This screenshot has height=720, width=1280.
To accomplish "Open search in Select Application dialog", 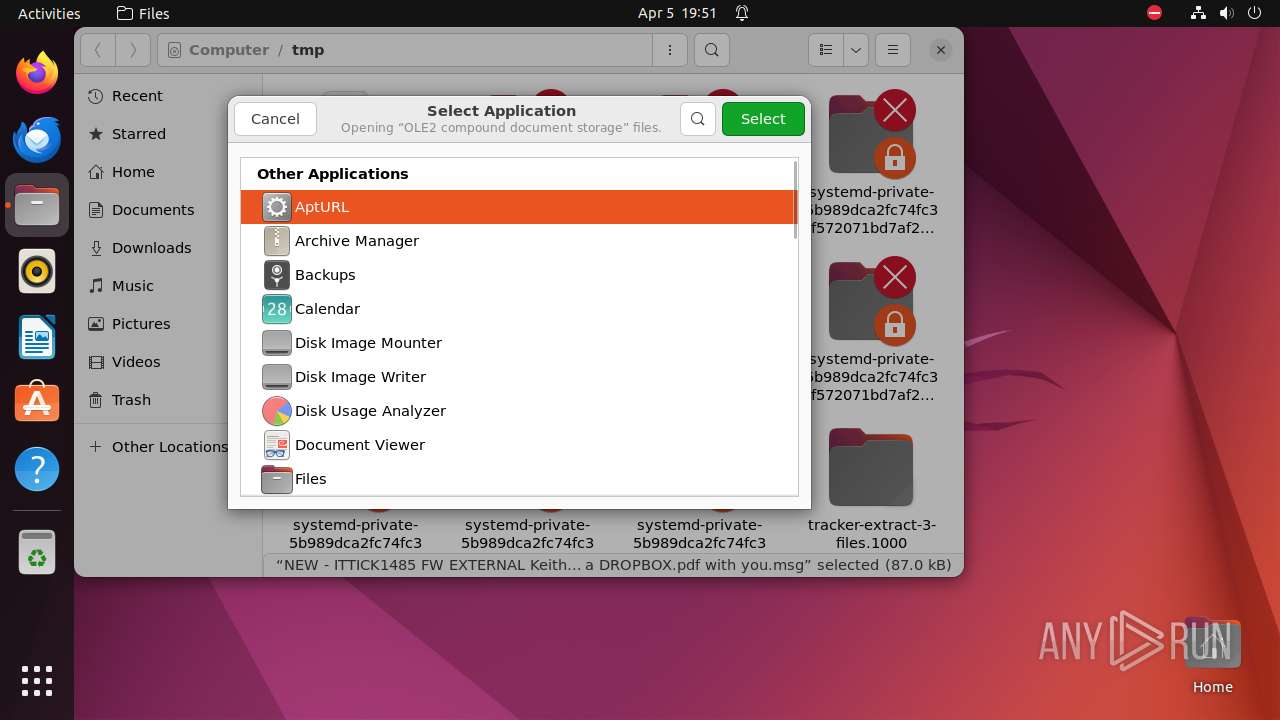I will 698,119.
